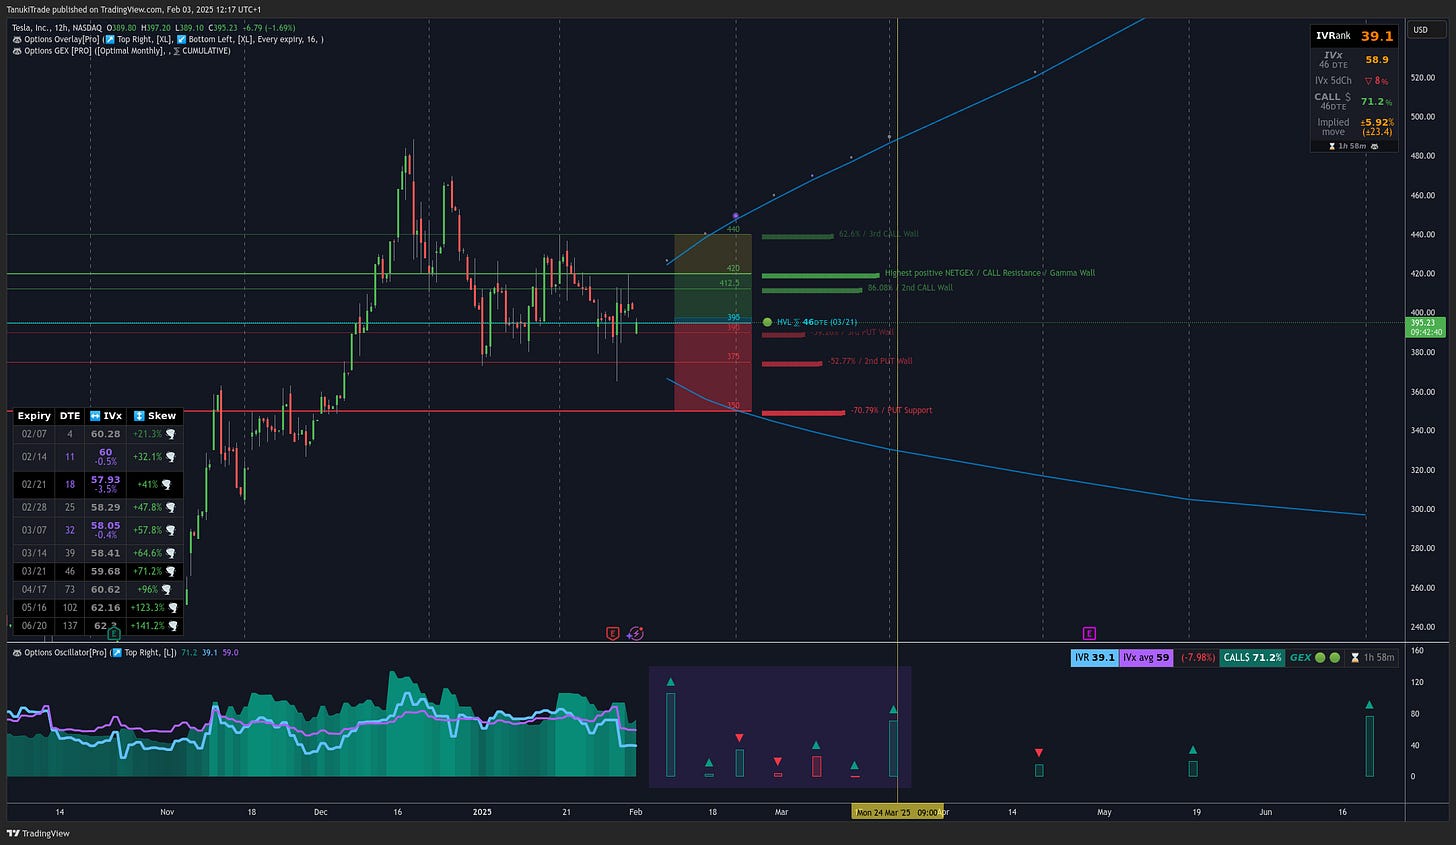Click the 2025 label on time axis
This screenshot has height=845, width=1456.
482,812
